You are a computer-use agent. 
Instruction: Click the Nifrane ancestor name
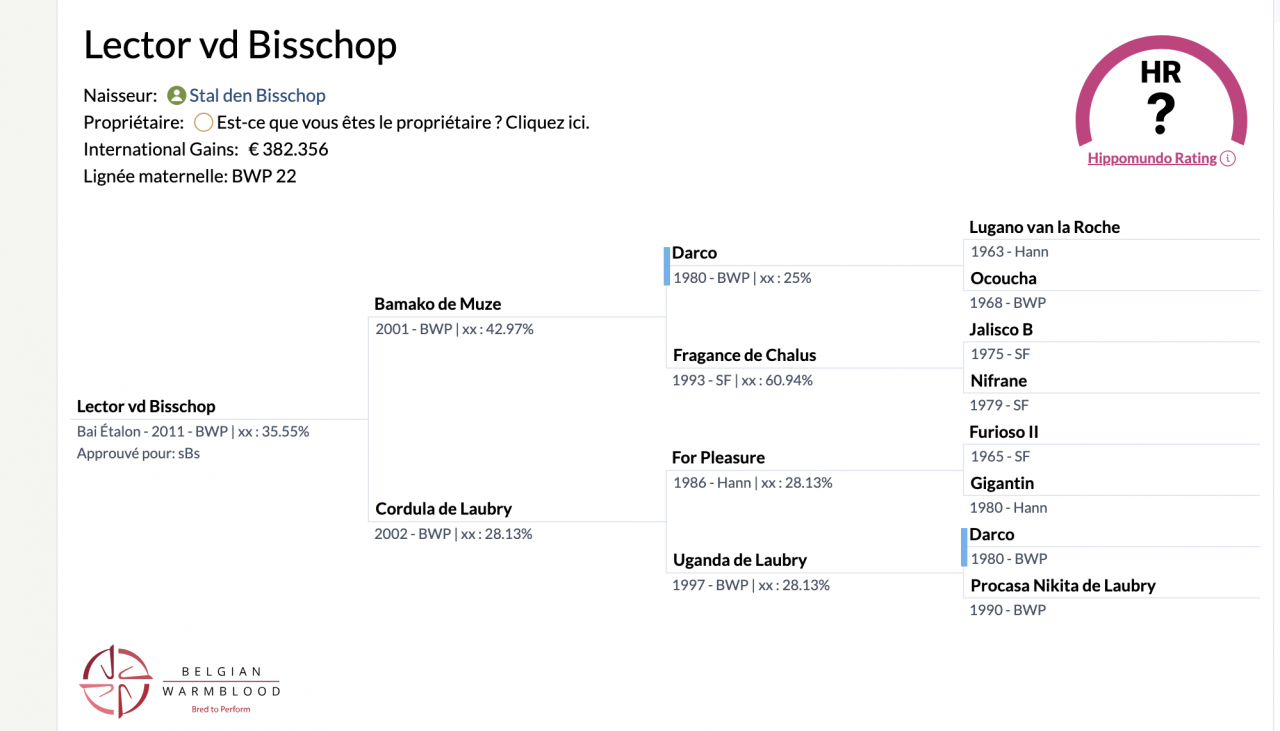click(998, 381)
